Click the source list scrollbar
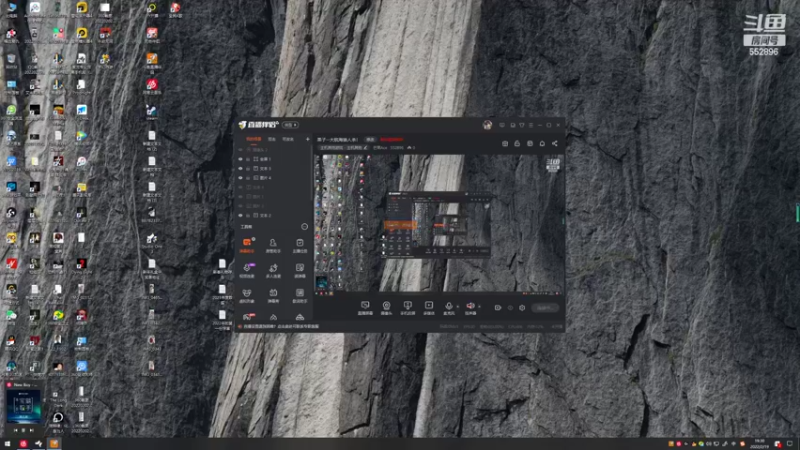Screen dimensions: 800x450 (311, 173)
